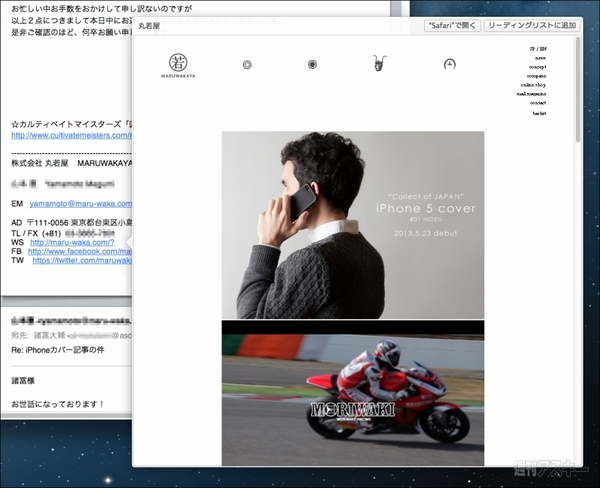Open the contact menu item
600x488 pixels.
tap(538, 103)
